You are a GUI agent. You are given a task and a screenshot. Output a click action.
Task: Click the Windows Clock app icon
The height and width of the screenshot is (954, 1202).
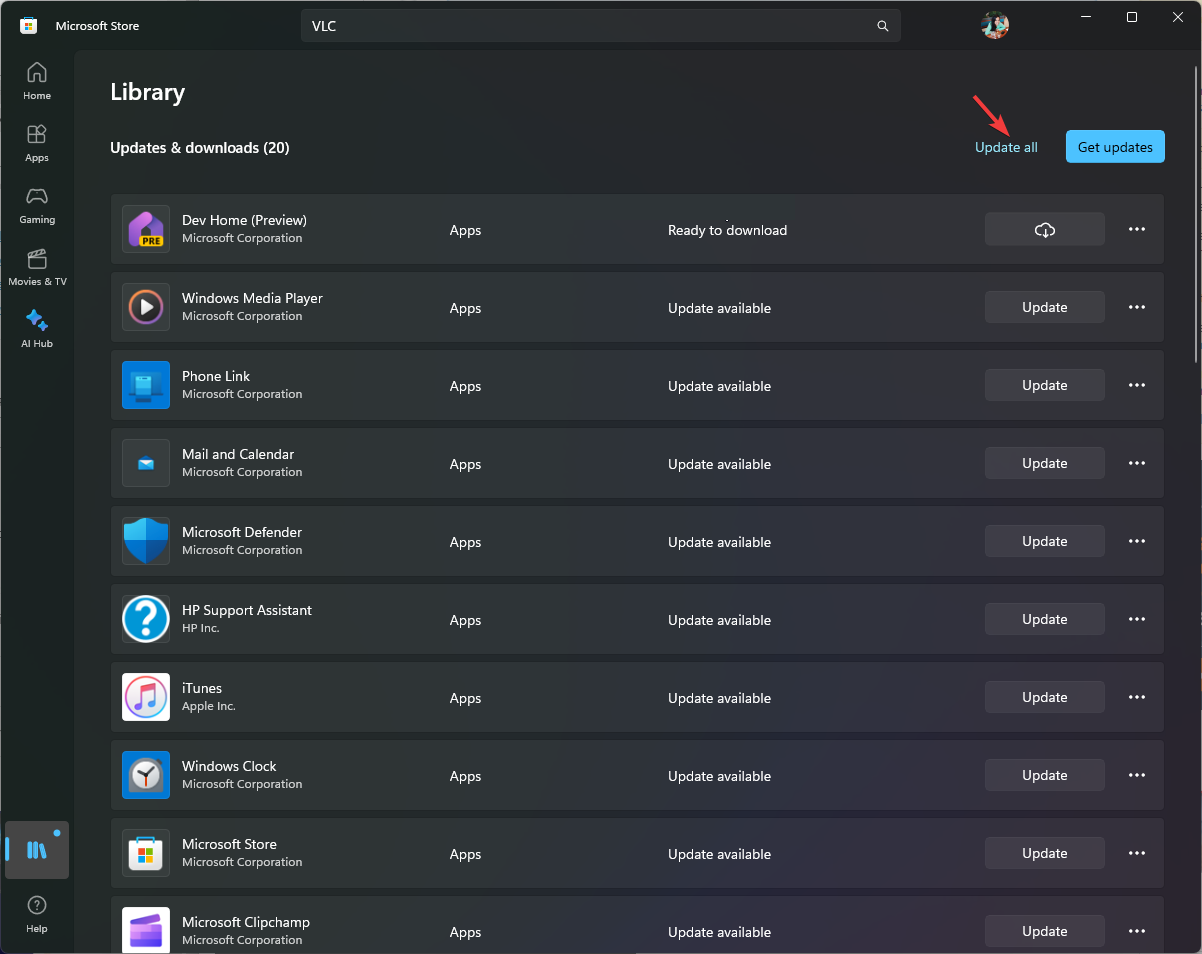tap(146, 775)
